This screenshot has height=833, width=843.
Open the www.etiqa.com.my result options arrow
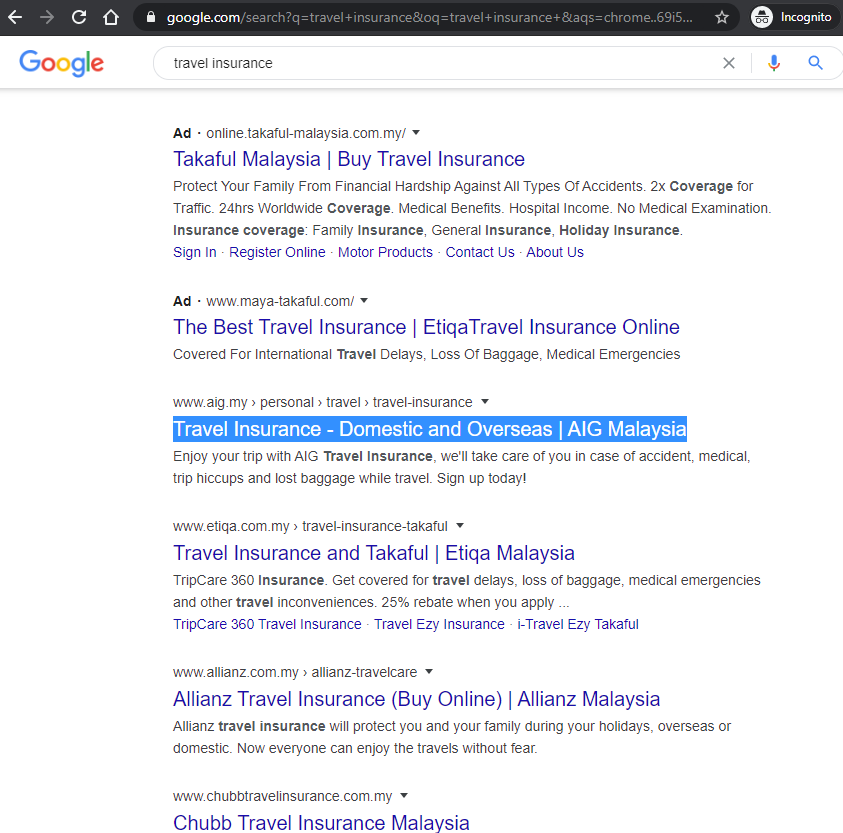(460, 525)
